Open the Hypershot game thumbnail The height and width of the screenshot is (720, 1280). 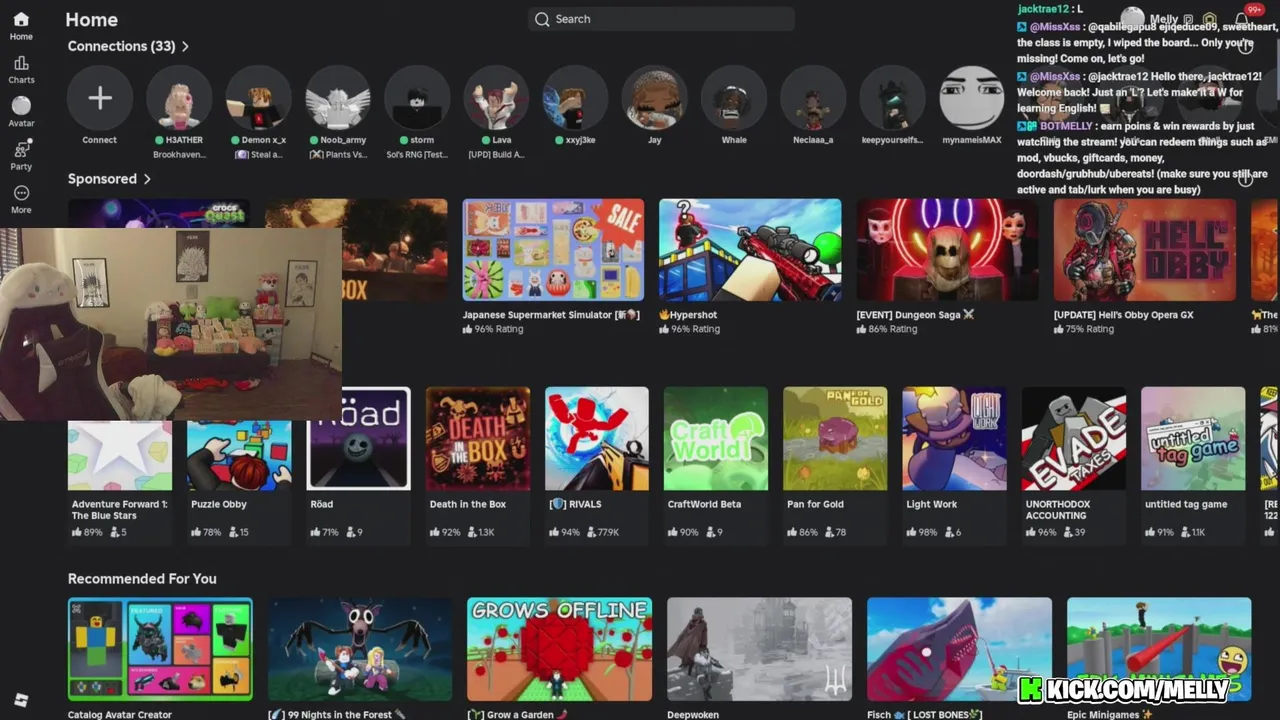[750, 250]
